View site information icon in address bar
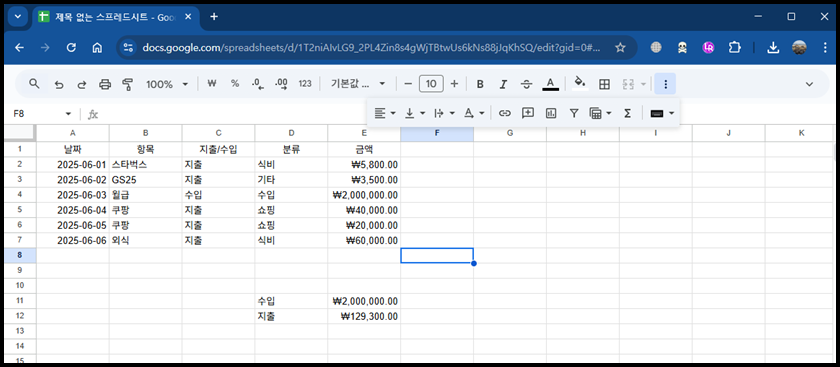840x367 pixels. click(129, 48)
